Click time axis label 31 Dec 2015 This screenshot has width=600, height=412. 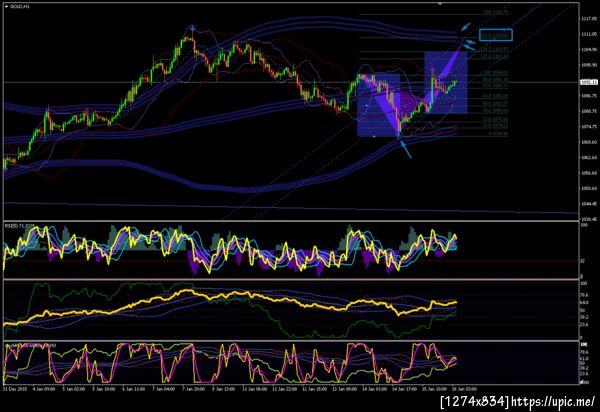(13, 389)
